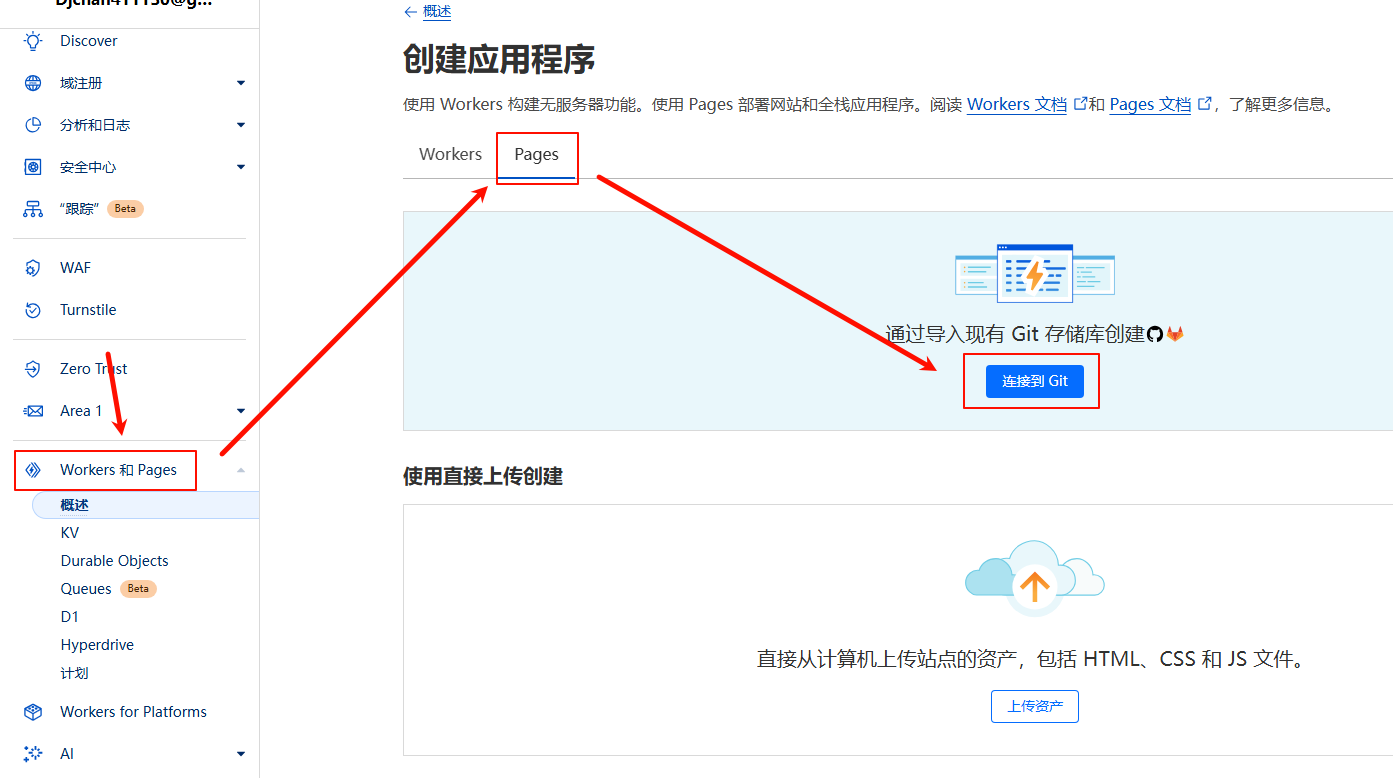Viewport: 1393px width, 778px height.
Task: Click the 使用直接上传创建 heading
Action: (x=483, y=477)
